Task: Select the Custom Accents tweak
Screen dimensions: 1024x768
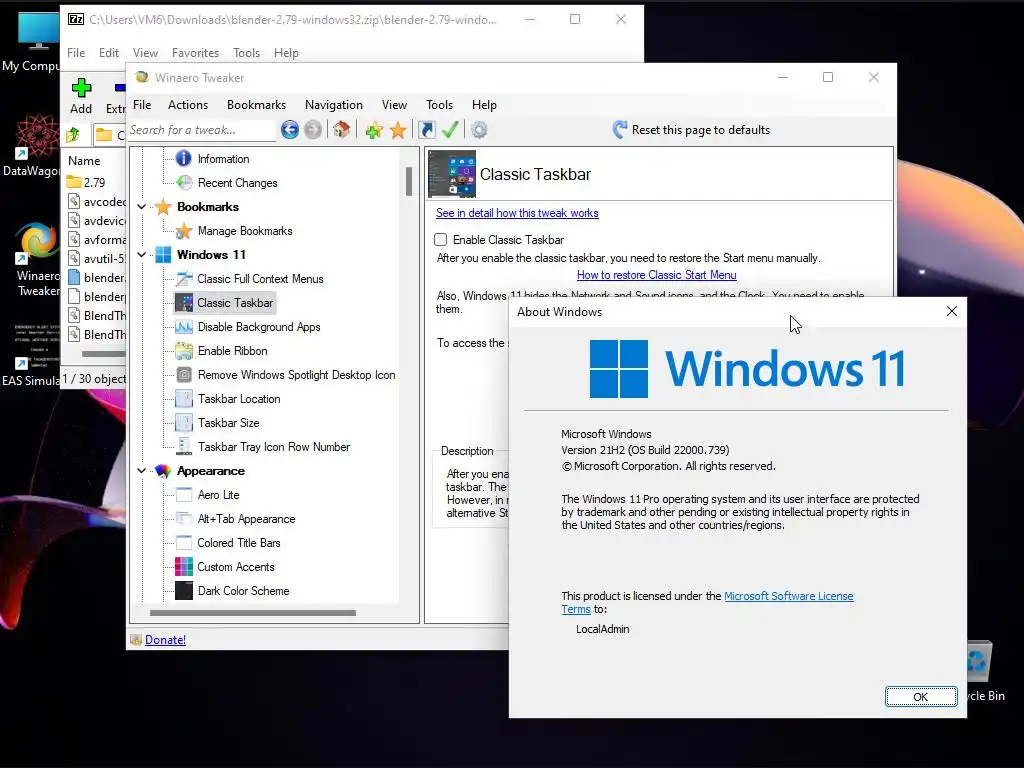Action: coord(236,567)
